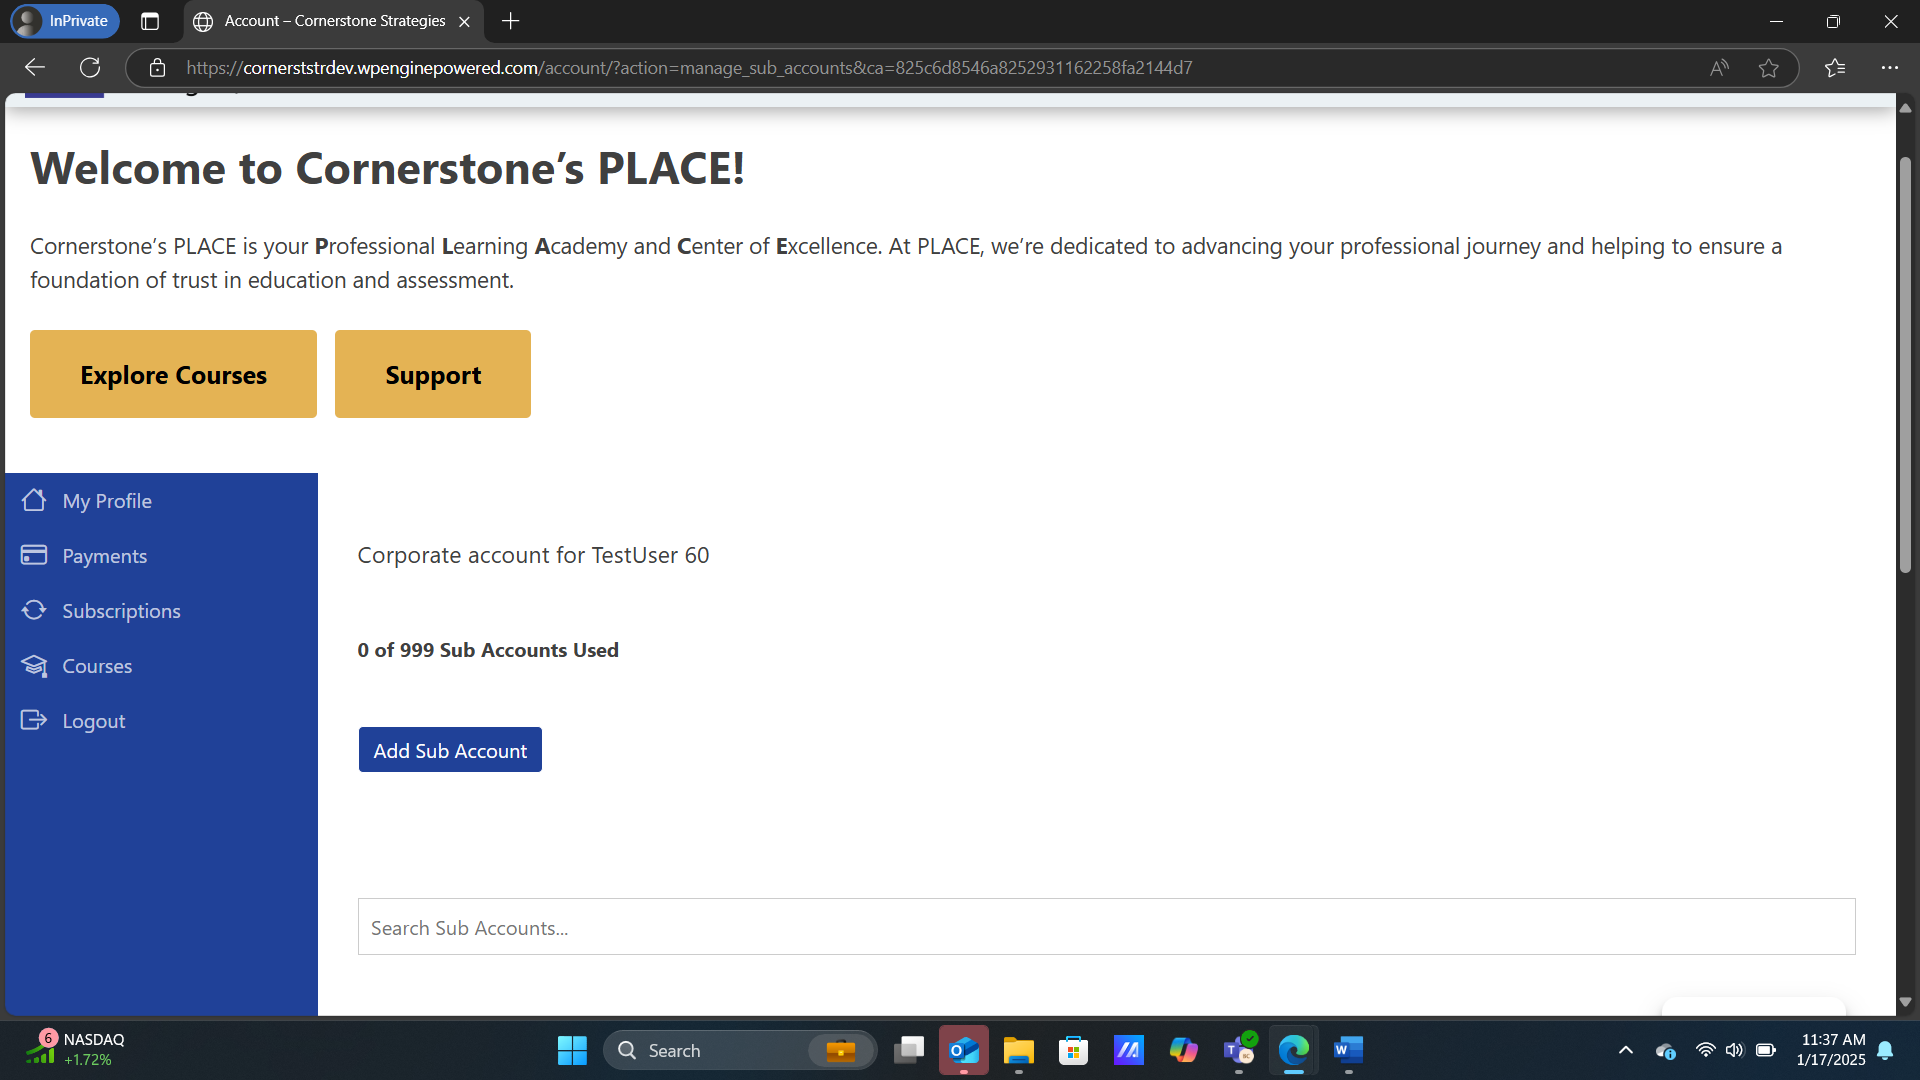Open My Profile using the home icon
The width and height of the screenshot is (1920, 1080).
coord(36,500)
